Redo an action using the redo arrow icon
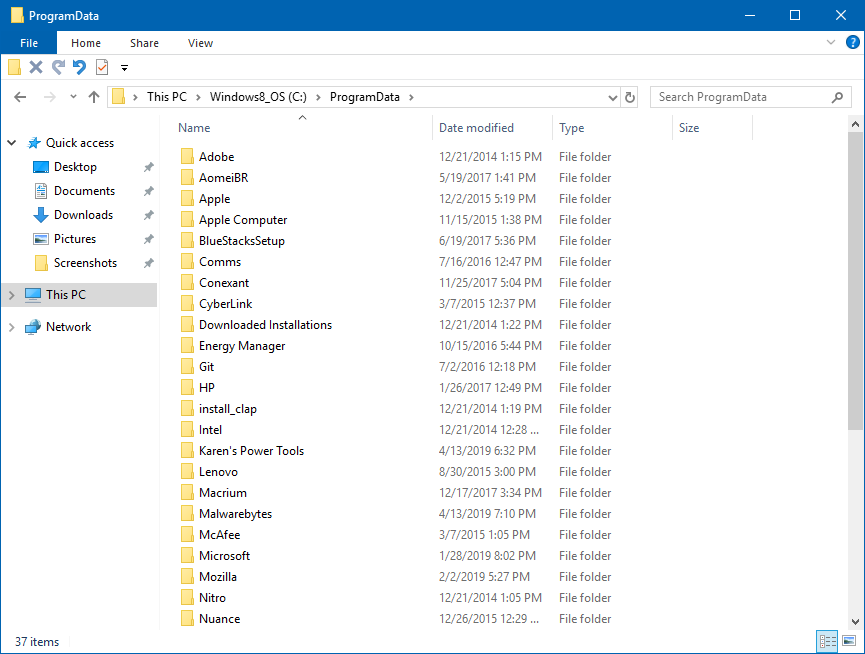Viewport: 865px width, 654px height. pyautogui.click(x=58, y=68)
